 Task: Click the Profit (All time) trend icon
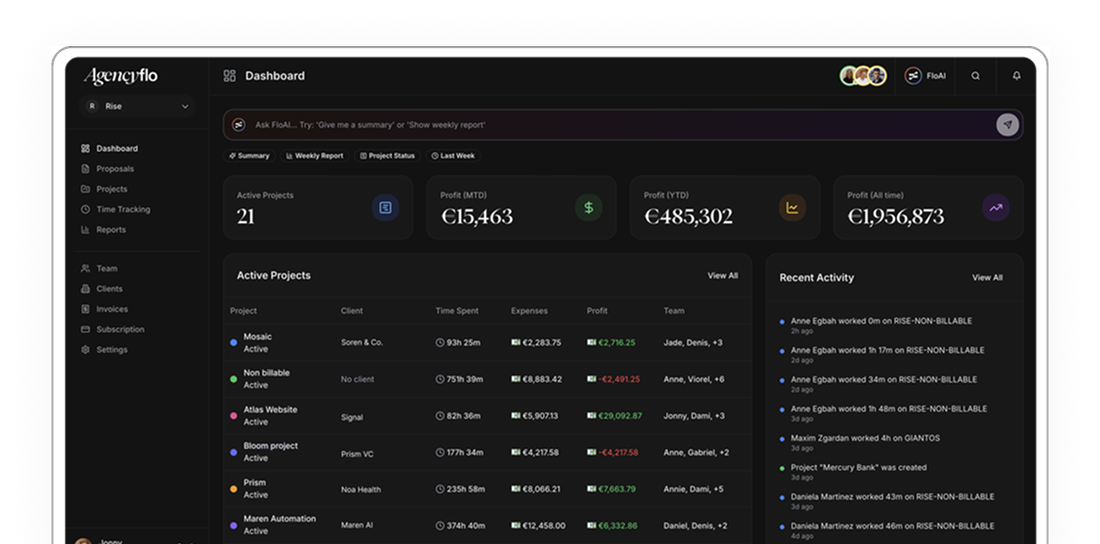(x=995, y=208)
